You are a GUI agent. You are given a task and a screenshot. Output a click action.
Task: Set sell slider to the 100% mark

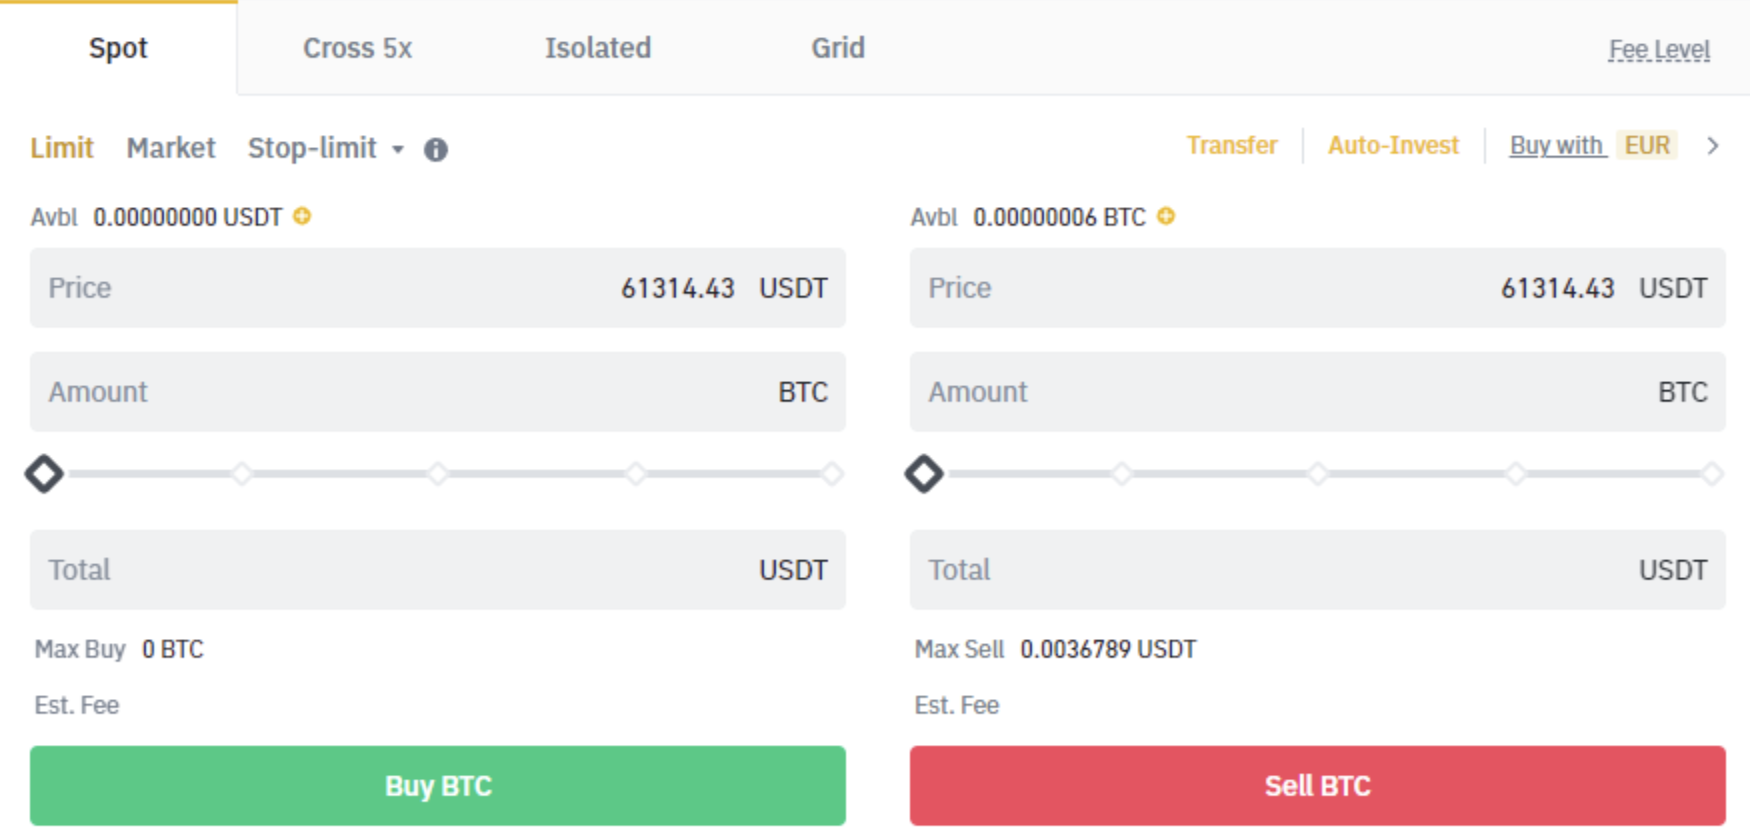coord(1712,473)
